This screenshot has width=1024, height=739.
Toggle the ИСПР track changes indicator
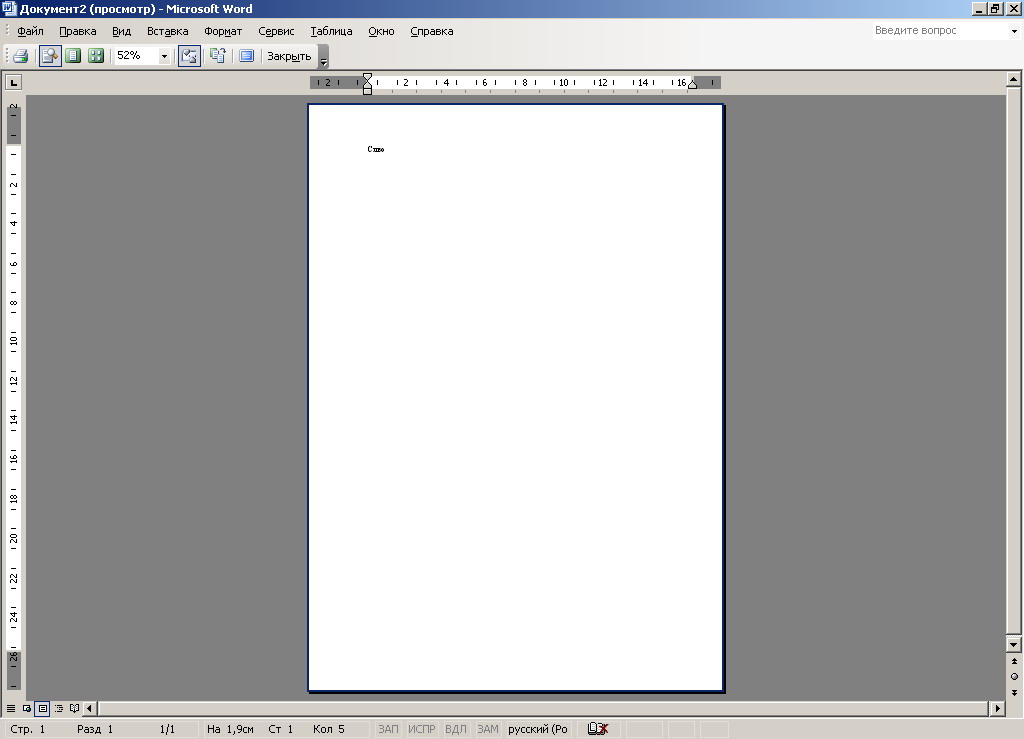421,729
